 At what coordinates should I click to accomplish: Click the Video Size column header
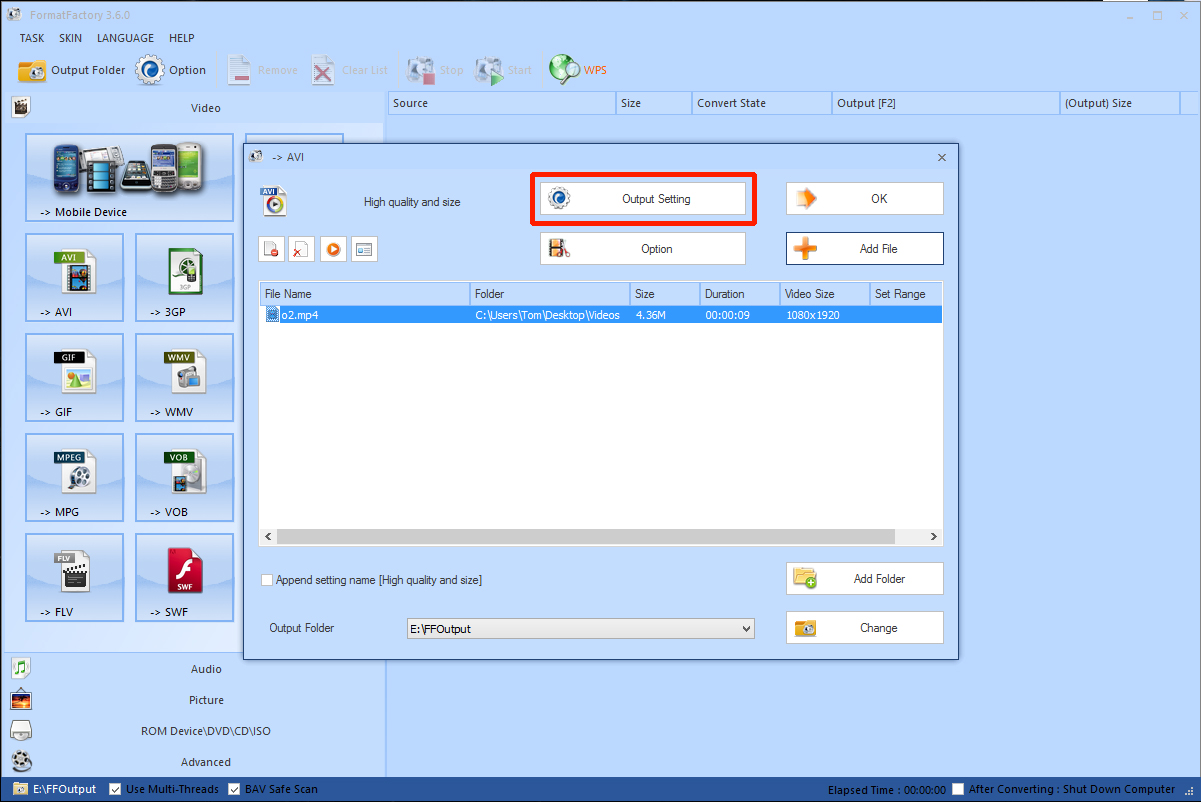[825, 294]
